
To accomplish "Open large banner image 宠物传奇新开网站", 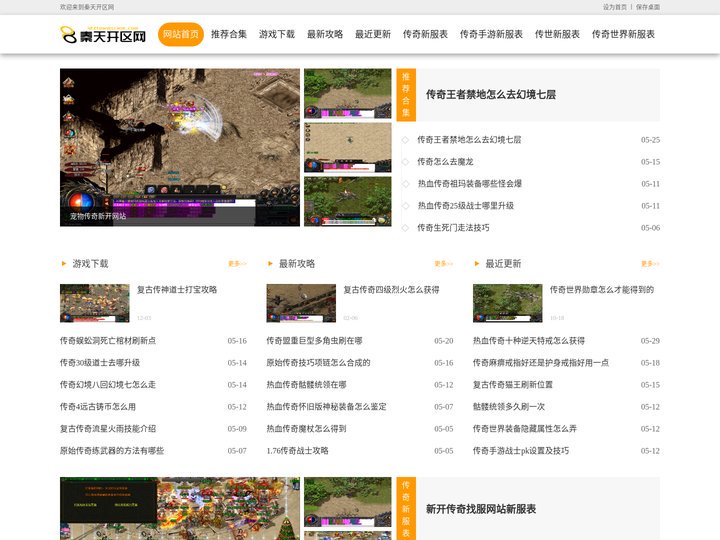I will click(180, 147).
